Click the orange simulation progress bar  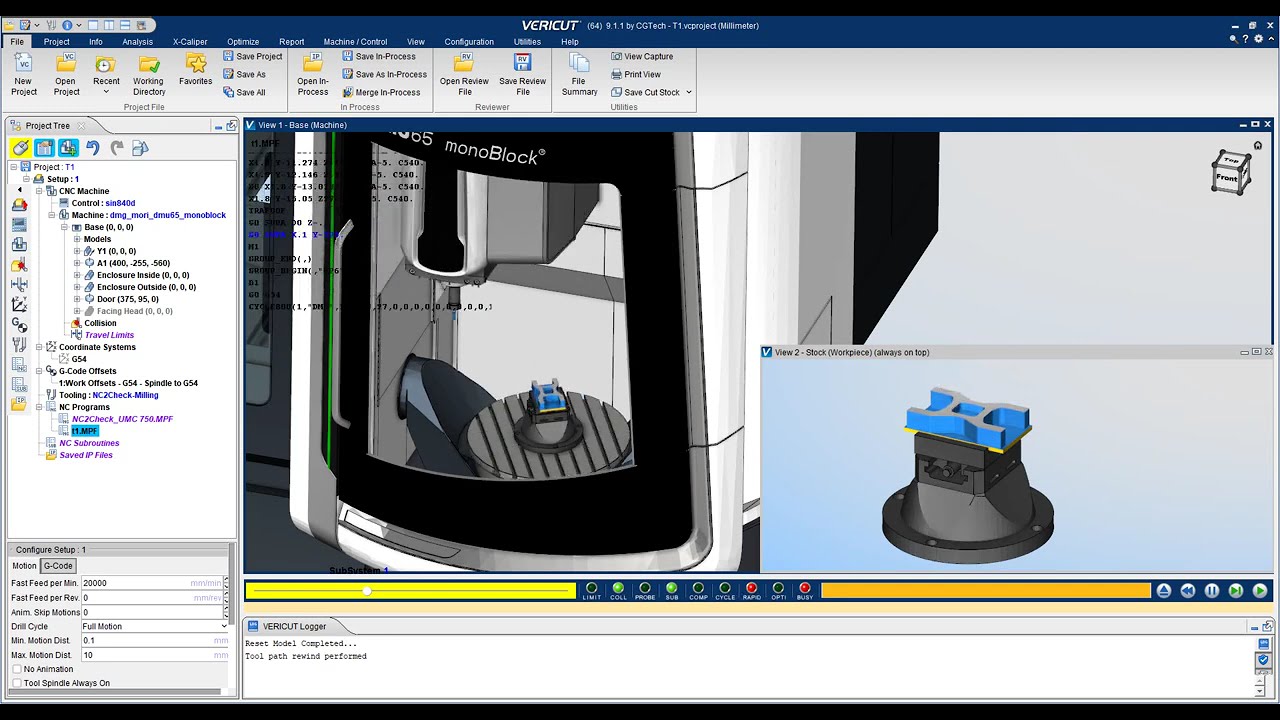tap(985, 591)
